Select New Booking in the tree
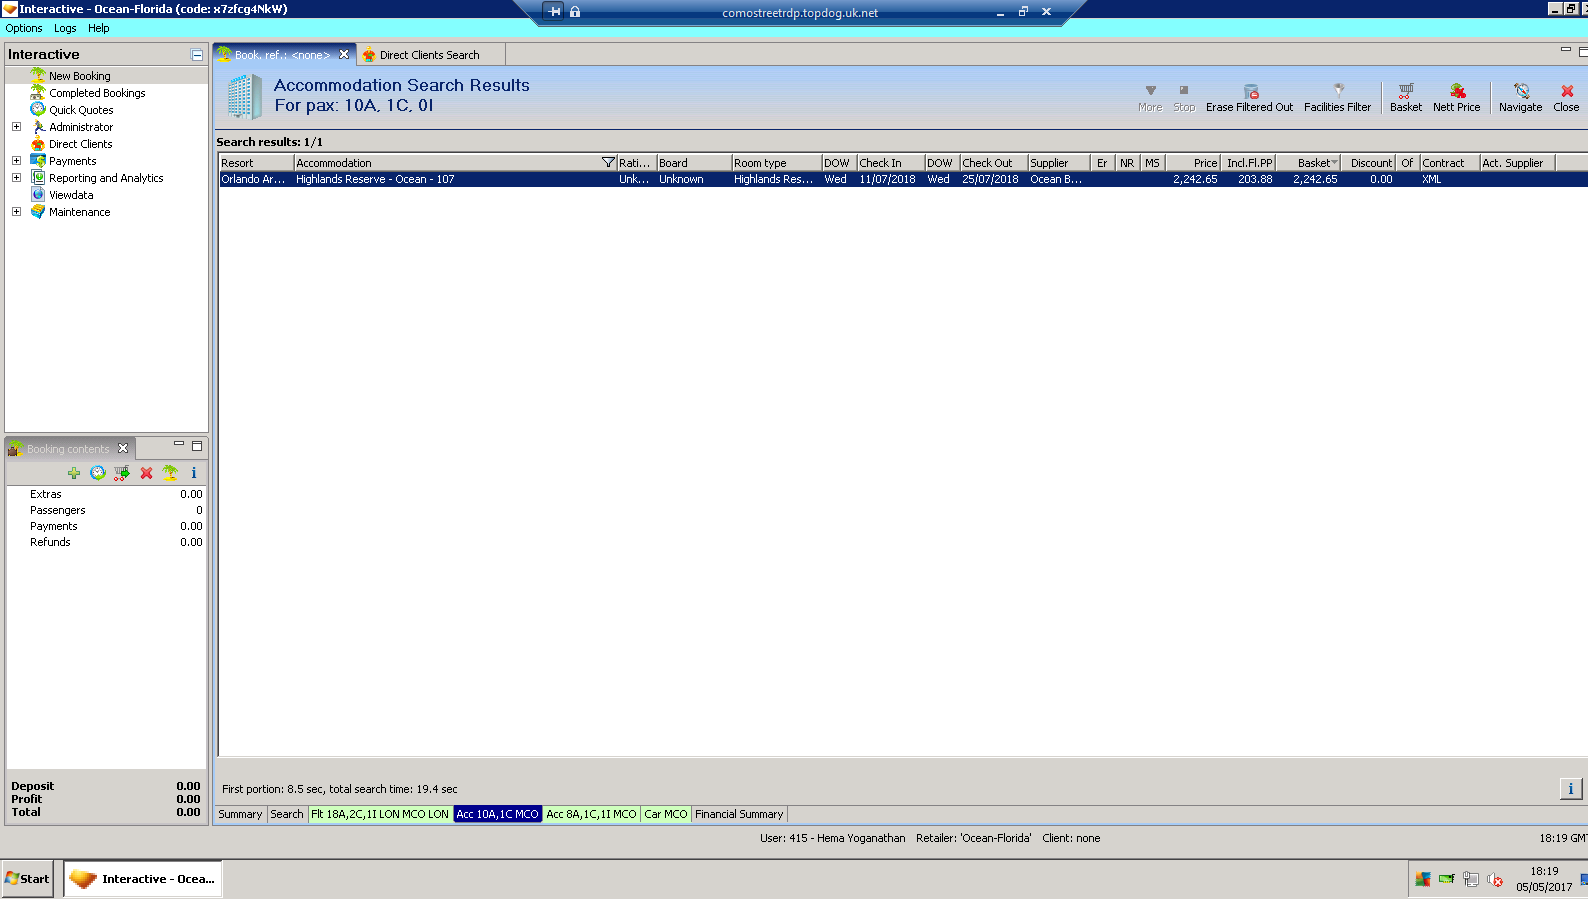This screenshot has width=1588, height=899. 80,76
